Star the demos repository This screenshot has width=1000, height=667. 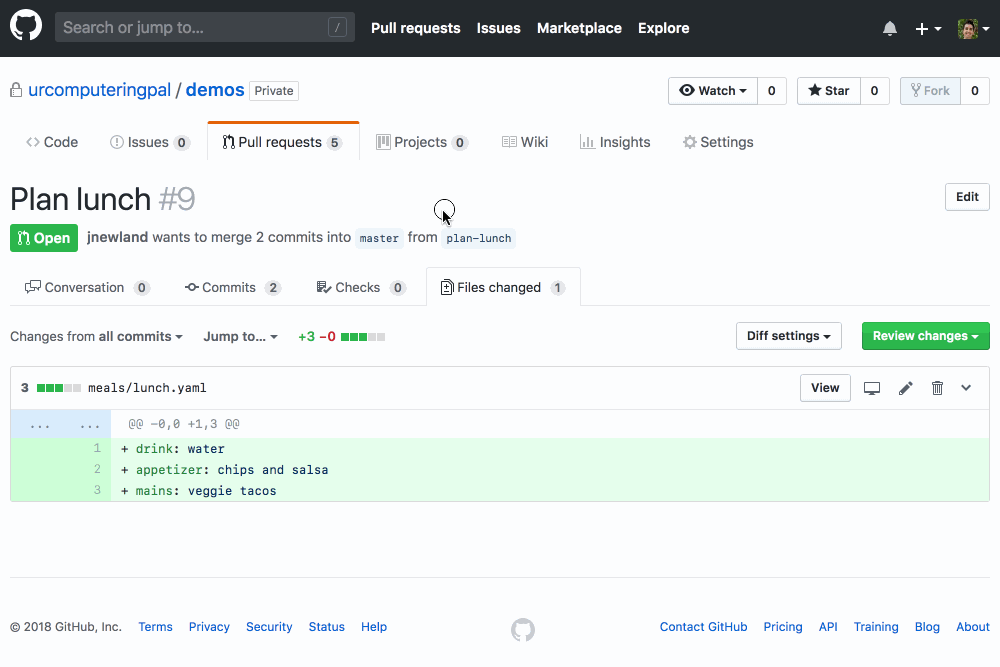pos(828,91)
